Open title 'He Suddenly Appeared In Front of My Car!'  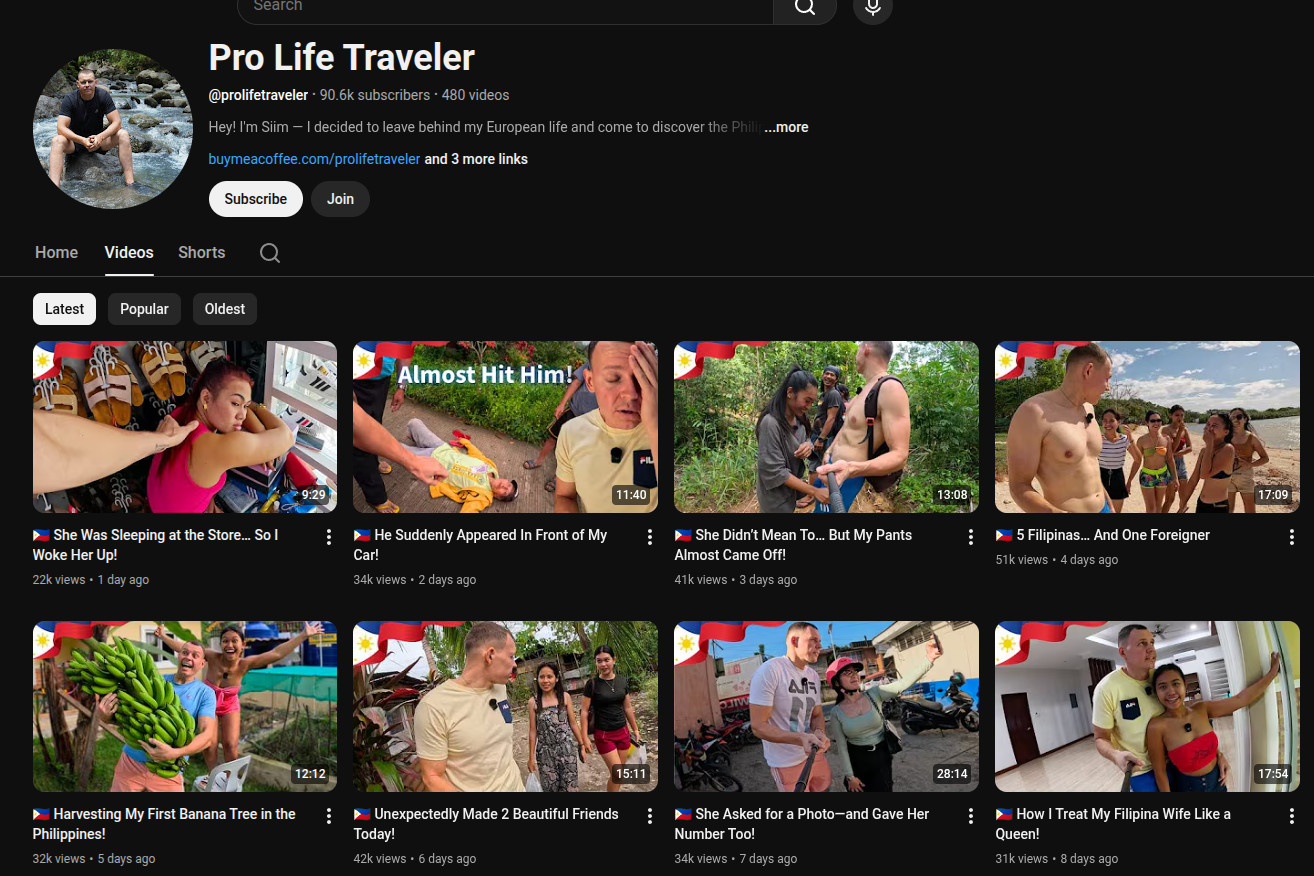pos(481,545)
